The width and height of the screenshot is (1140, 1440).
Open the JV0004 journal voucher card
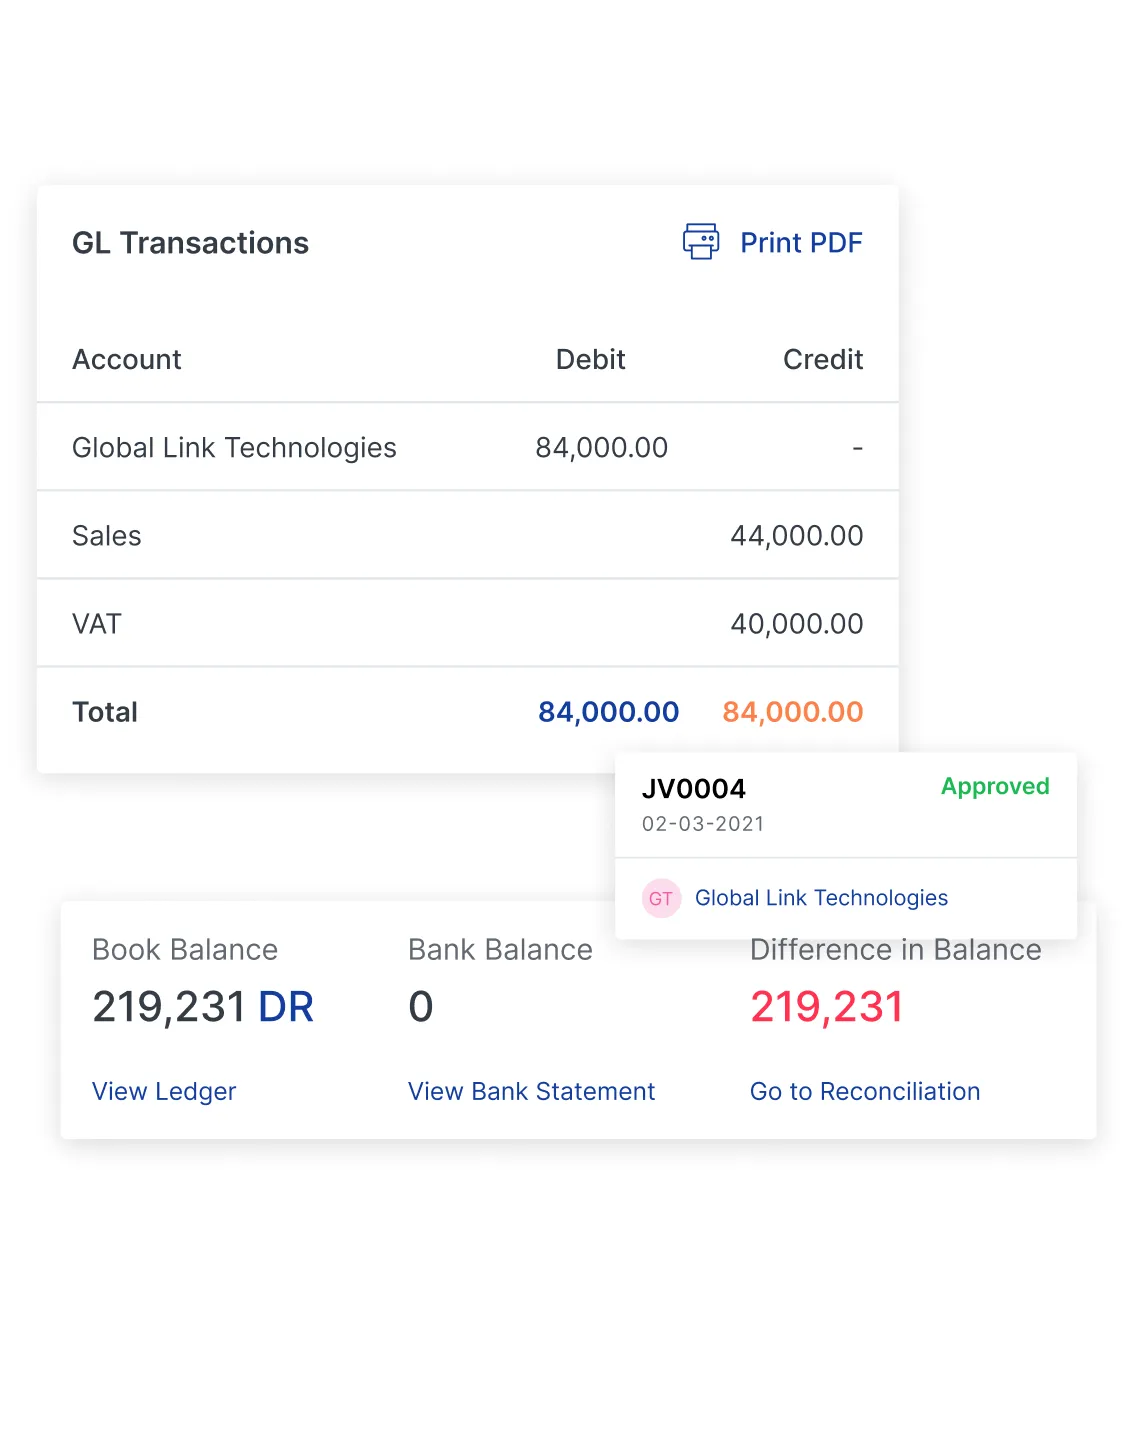pyautogui.click(x=694, y=788)
